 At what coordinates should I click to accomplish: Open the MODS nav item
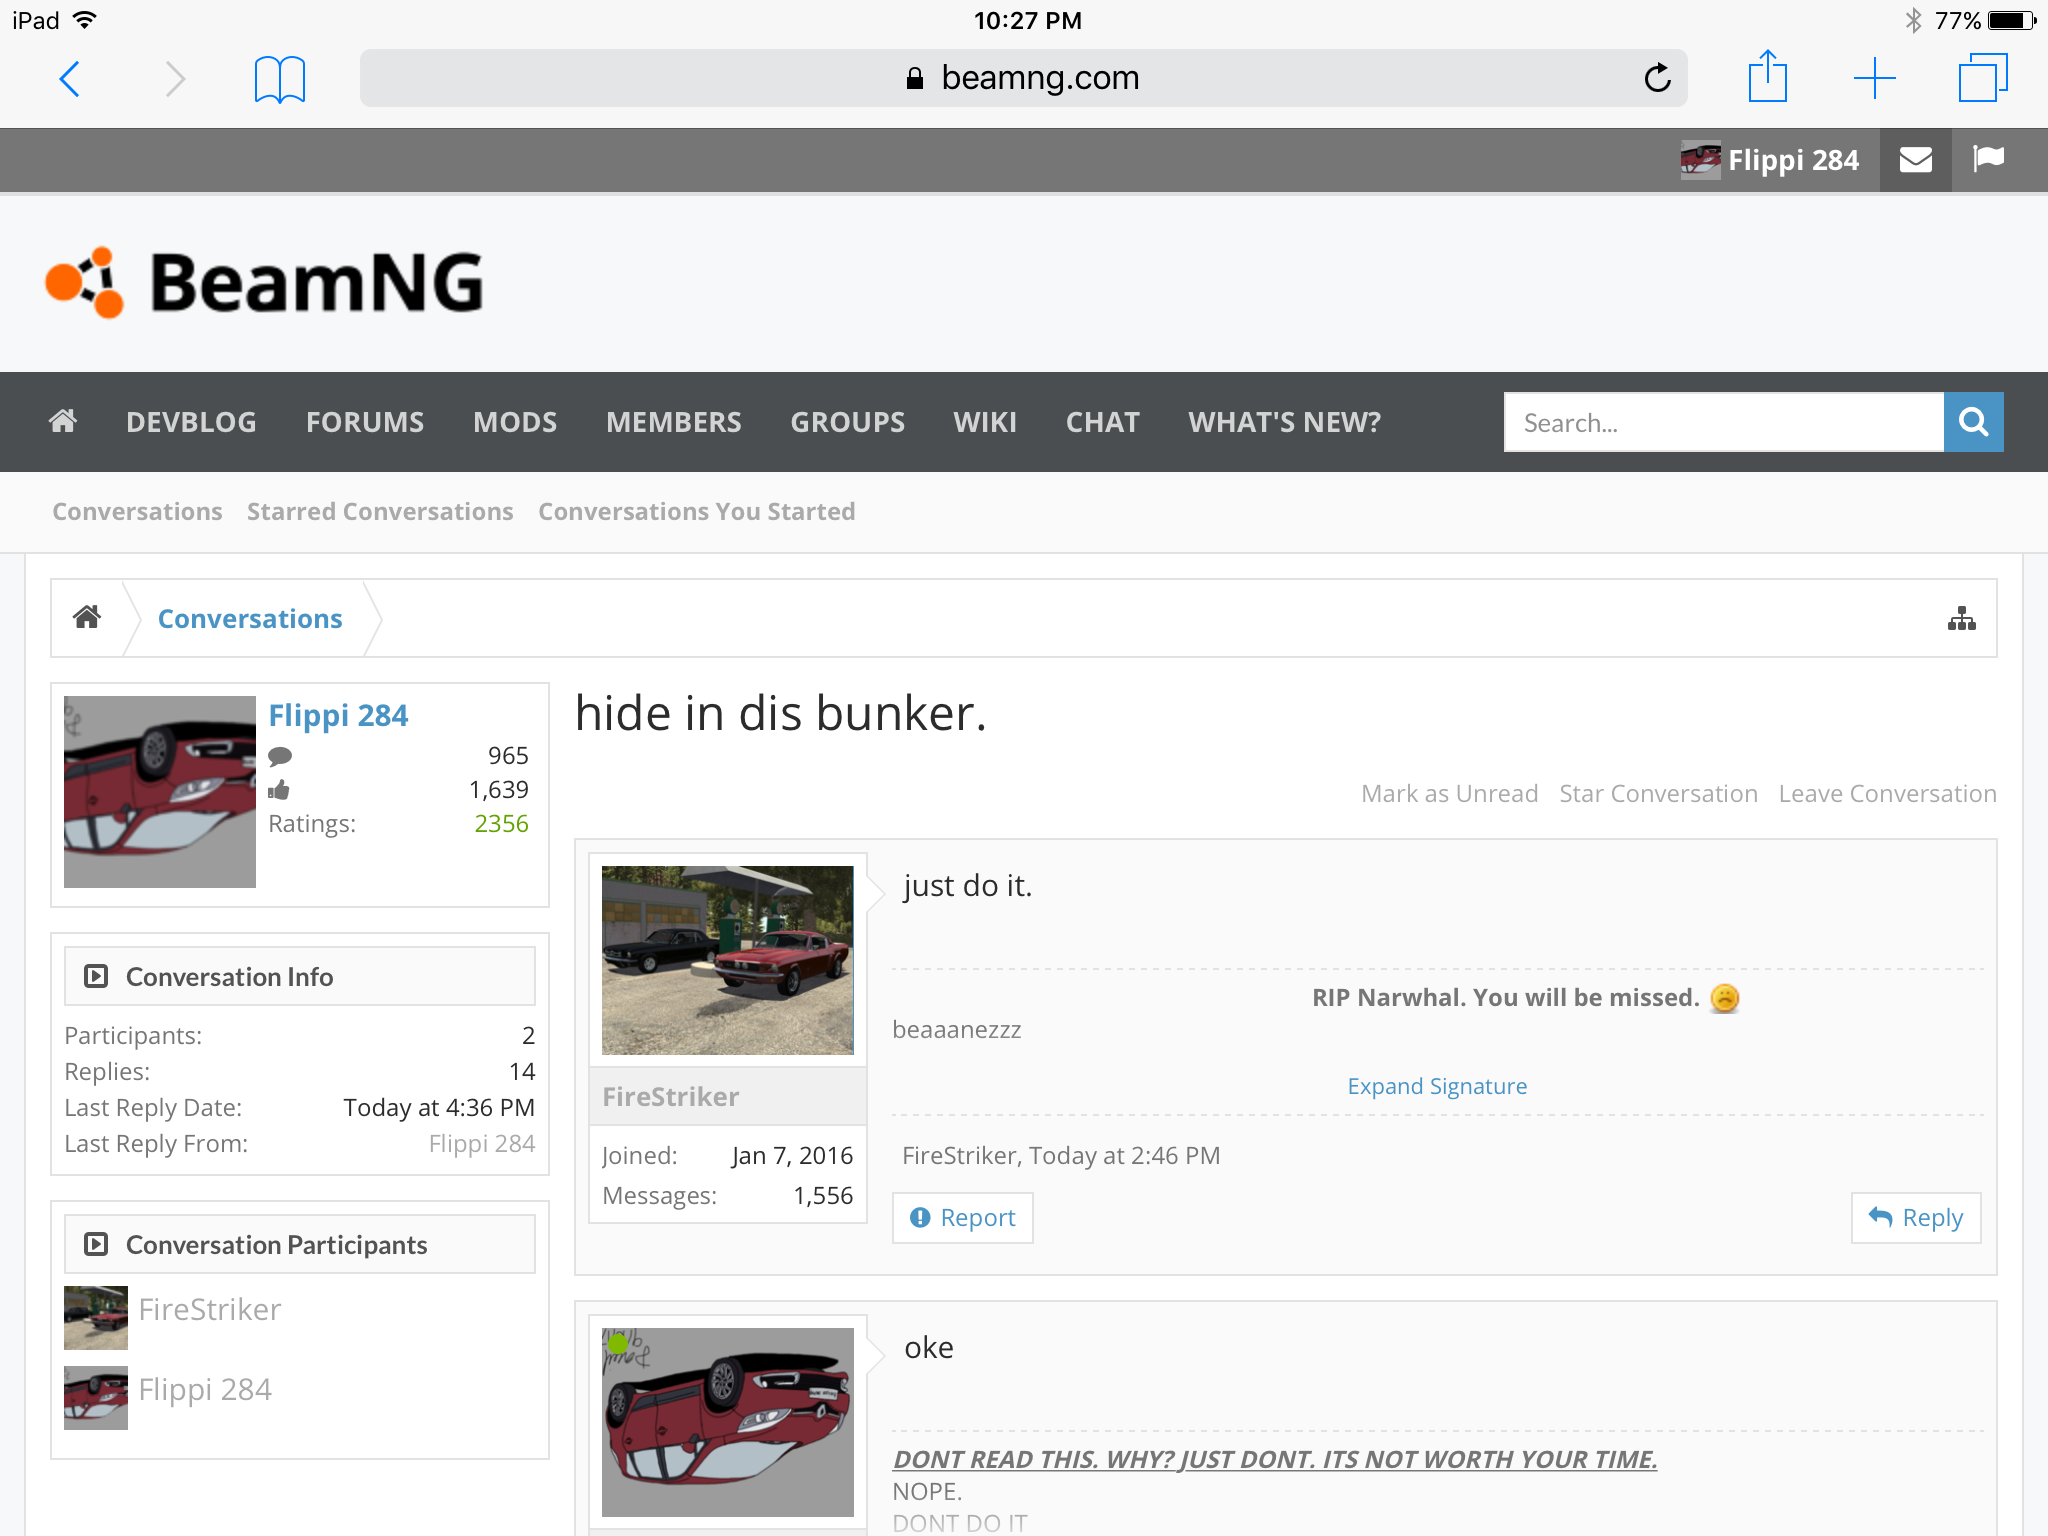pyautogui.click(x=515, y=422)
